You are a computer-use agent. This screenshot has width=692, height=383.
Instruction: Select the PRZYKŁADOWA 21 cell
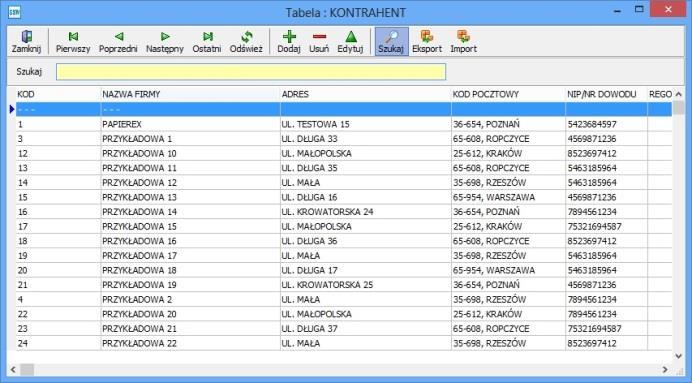pos(190,328)
